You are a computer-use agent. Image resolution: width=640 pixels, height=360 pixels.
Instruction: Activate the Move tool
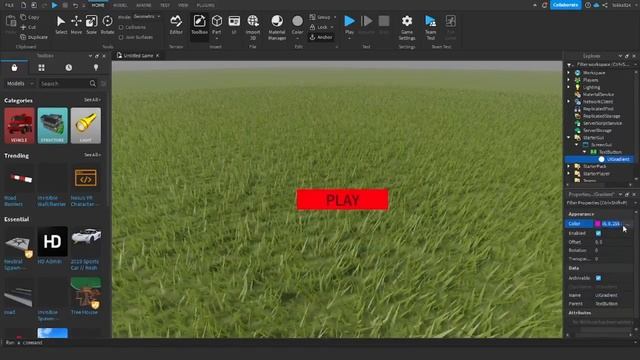click(76, 24)
